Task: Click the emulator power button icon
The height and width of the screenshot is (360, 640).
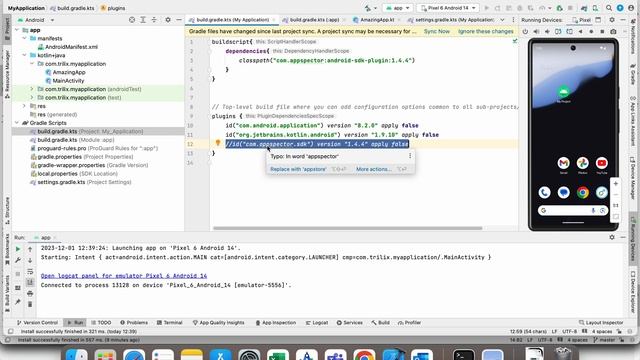Action: pyautogui.click(x=525, y=31)
